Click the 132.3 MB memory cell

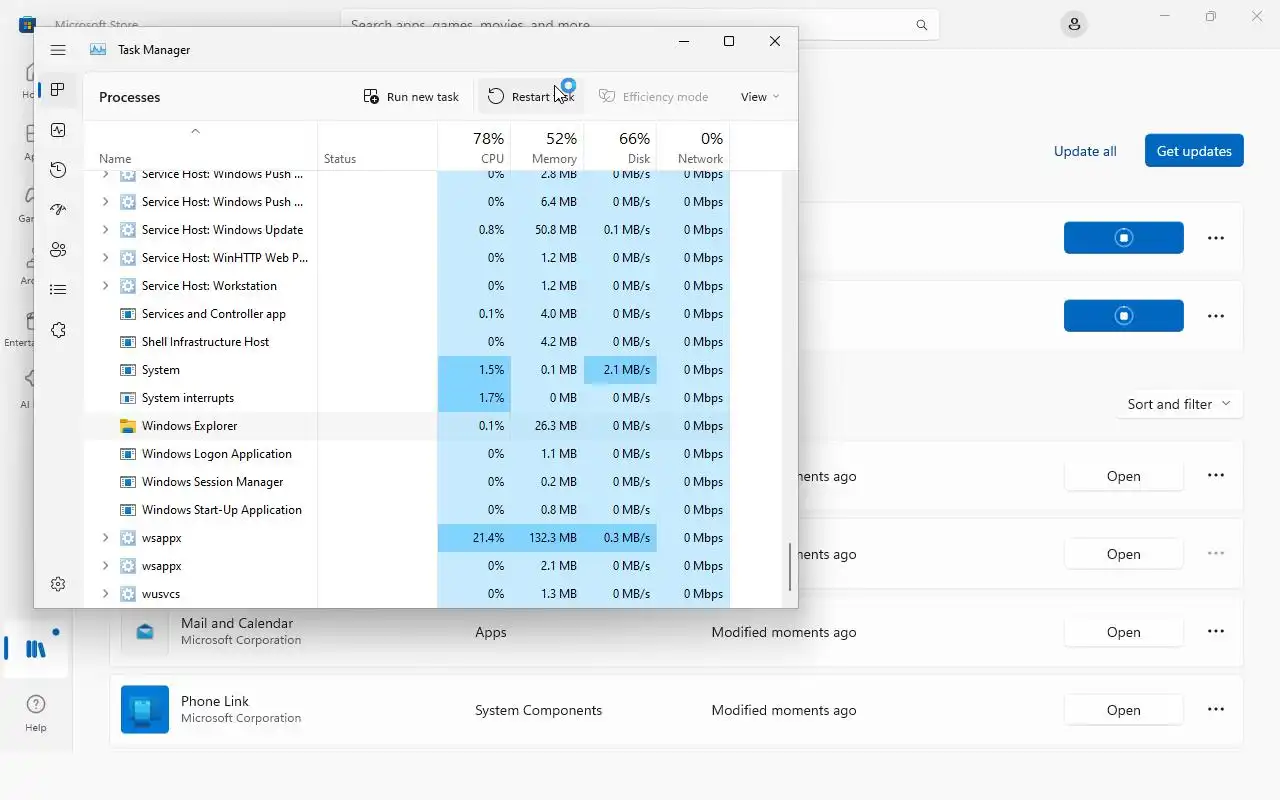547,538
